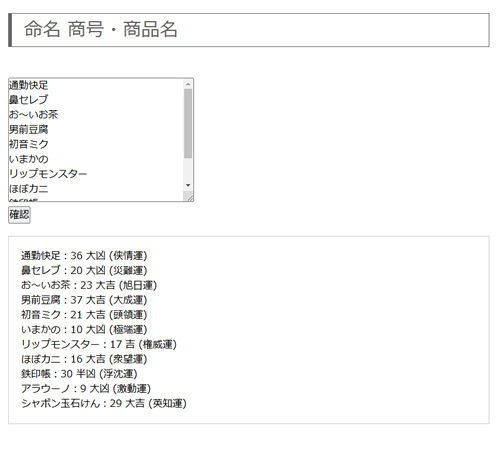The width and height of the screenshot is (500, 452).
Task: Click the textarea scrollbar thumb
Action: tap(188, 124)
